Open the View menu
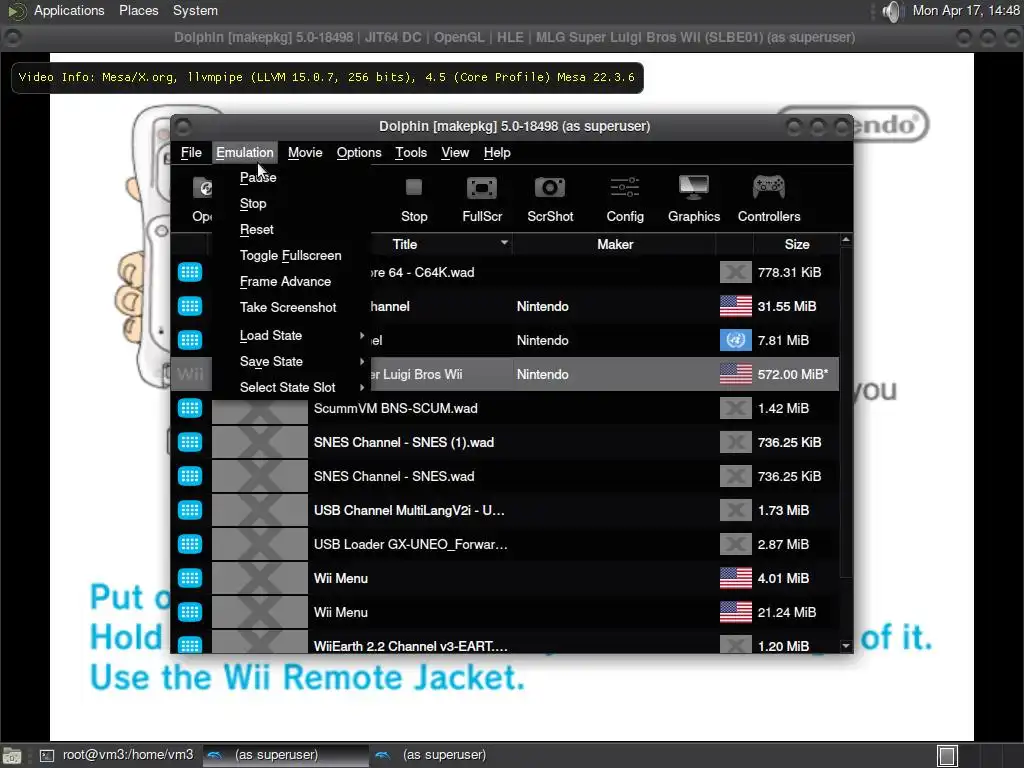1024x768 pixels. [455, 153]
